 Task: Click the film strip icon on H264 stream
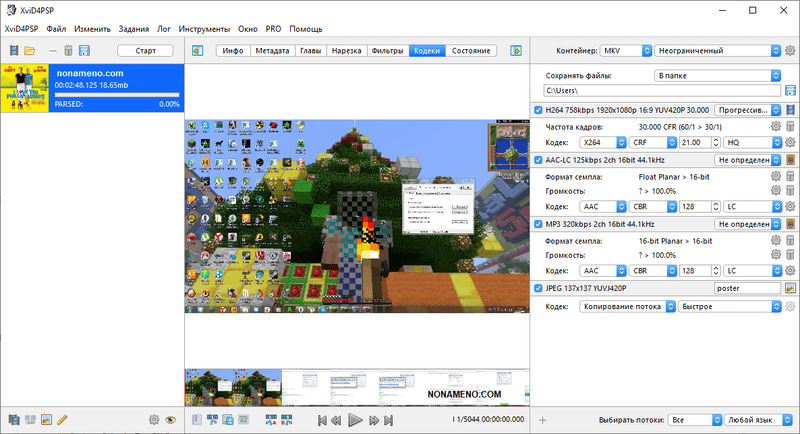[790, 109]
